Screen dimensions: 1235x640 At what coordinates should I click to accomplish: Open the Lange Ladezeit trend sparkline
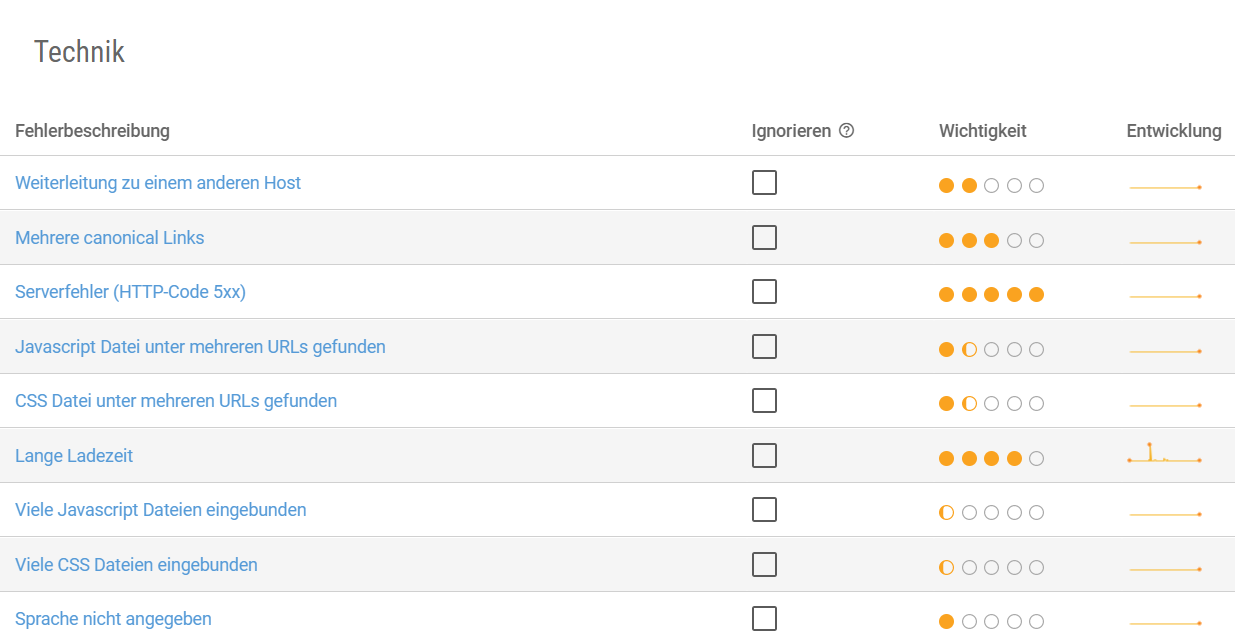point(1164,453)
